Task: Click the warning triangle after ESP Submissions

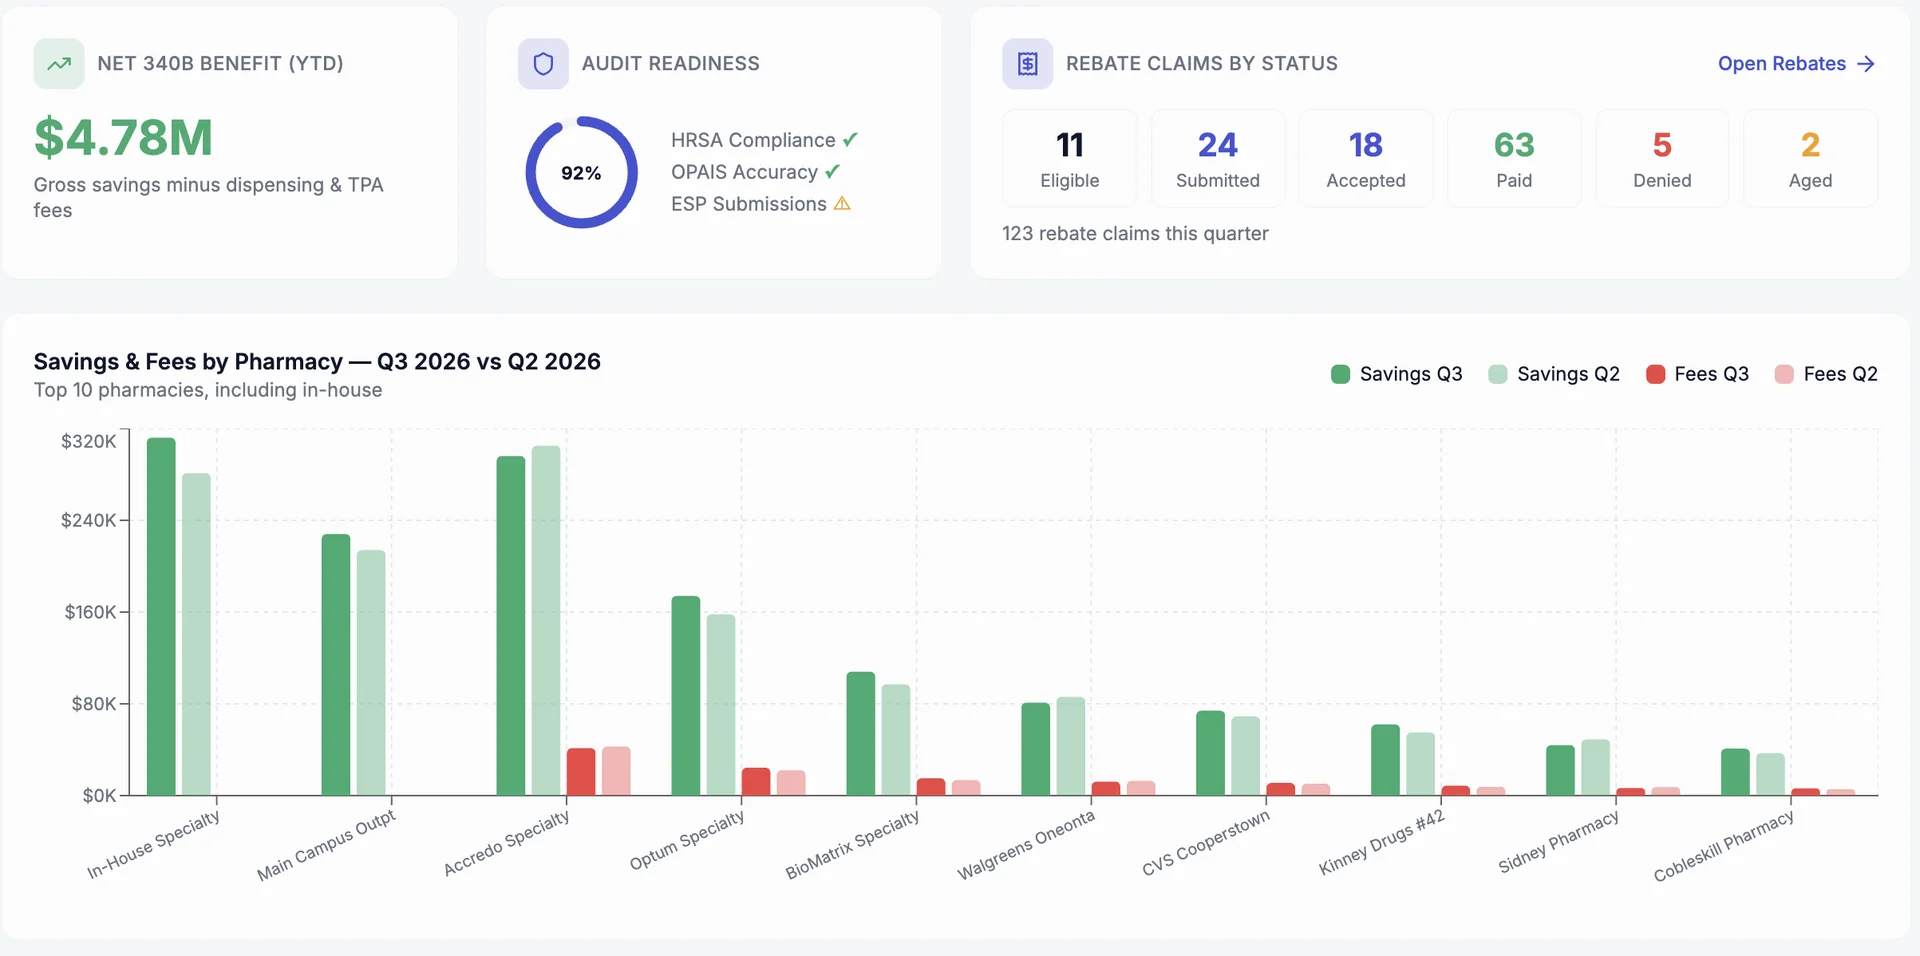Action: coord(842,204)
